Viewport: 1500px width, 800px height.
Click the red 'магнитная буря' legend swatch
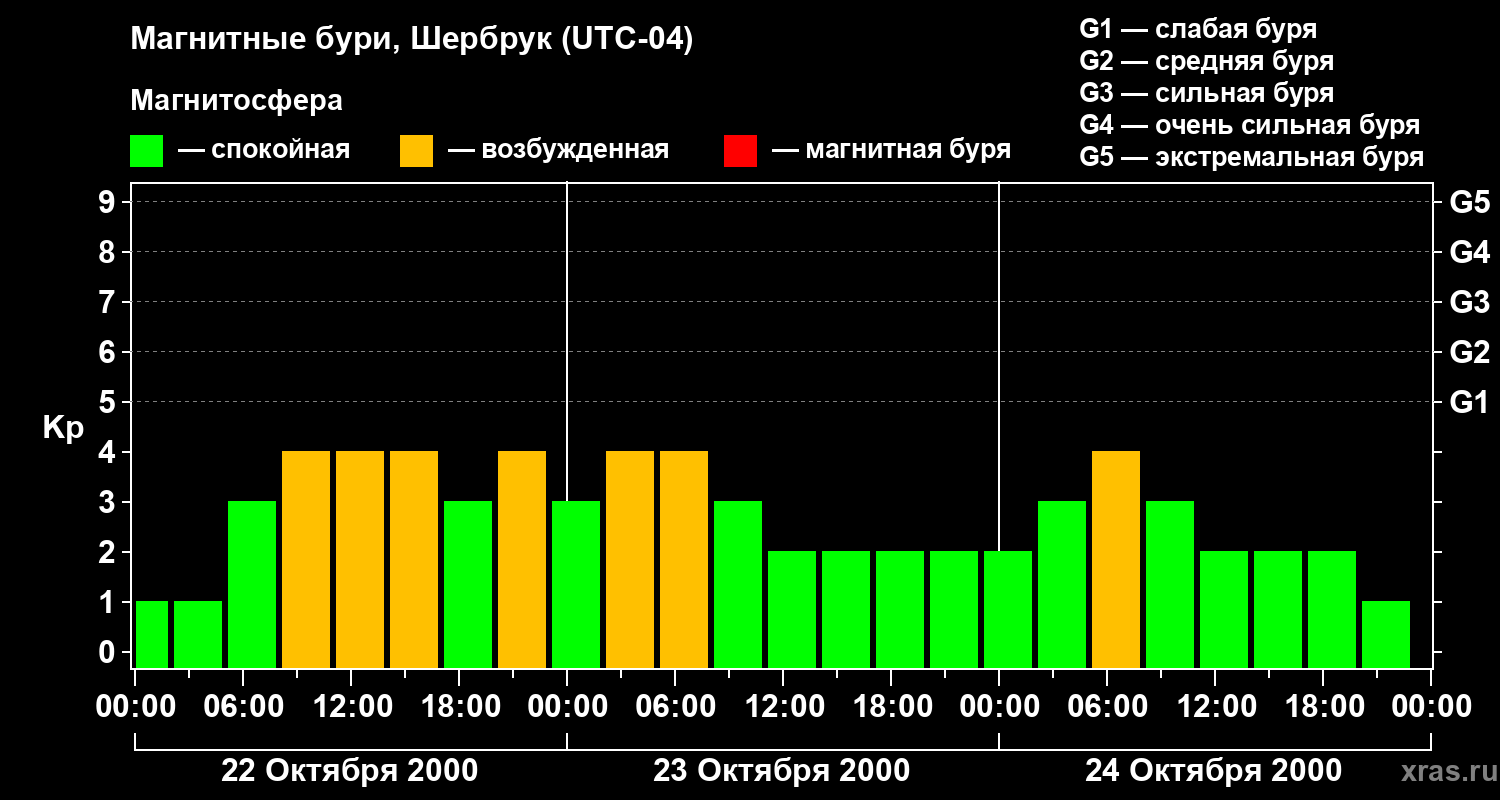pos(740,151)
